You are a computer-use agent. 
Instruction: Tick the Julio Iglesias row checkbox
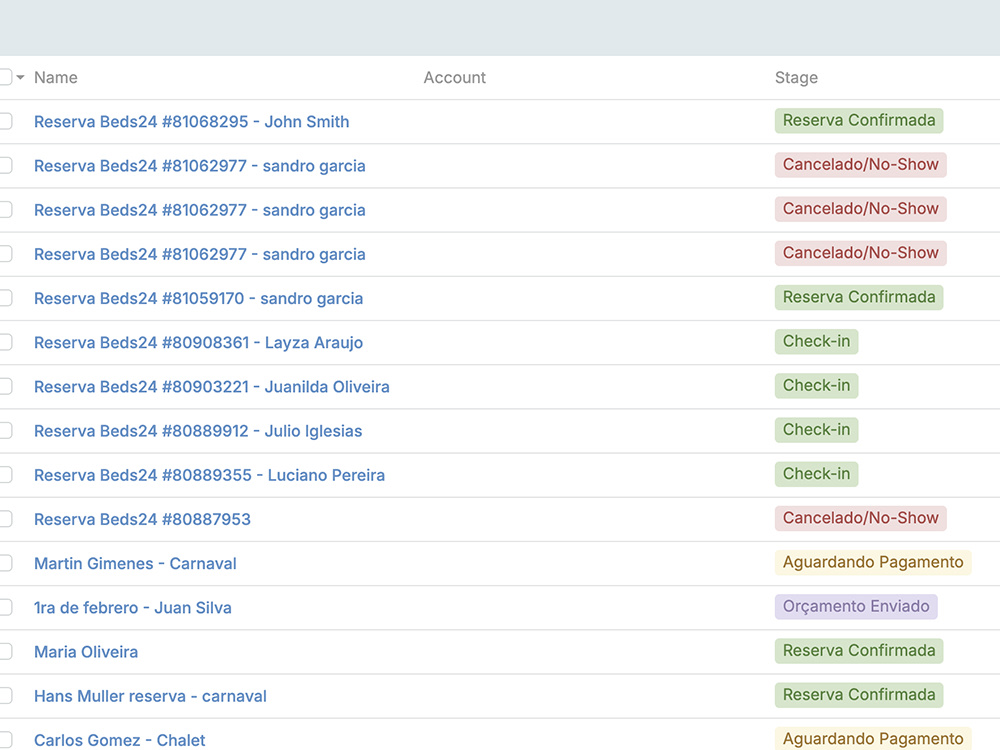(x=5, y=430)
